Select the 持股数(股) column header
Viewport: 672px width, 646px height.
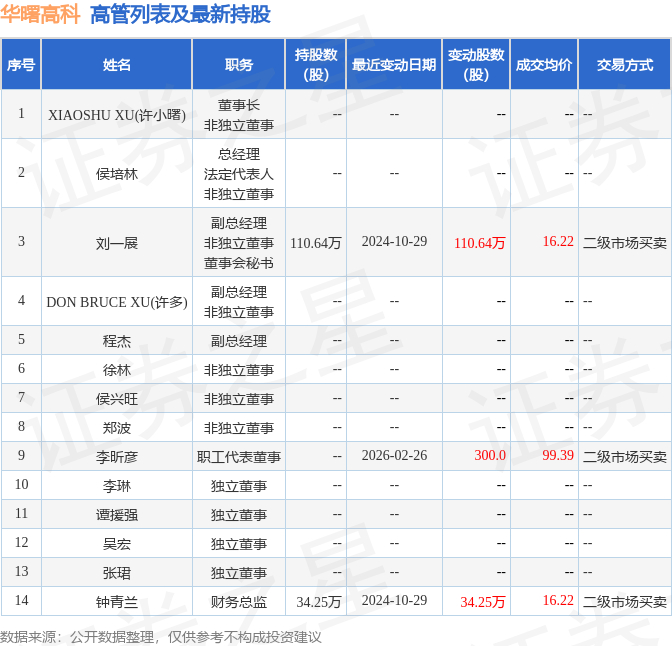coord(316,65)
